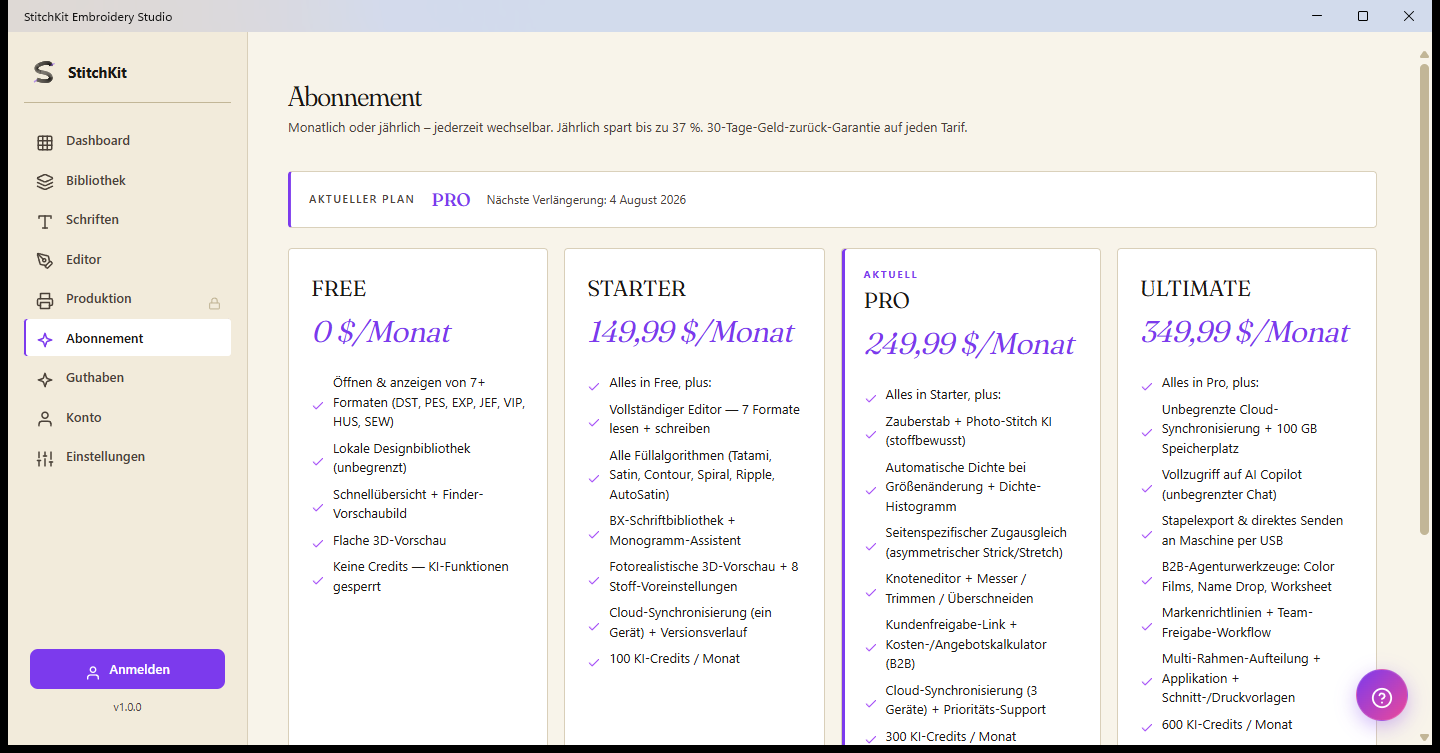Click checkmark beside Knoteneditor feature
This screenshot has height=753, width=1440.
click(870, 591)
